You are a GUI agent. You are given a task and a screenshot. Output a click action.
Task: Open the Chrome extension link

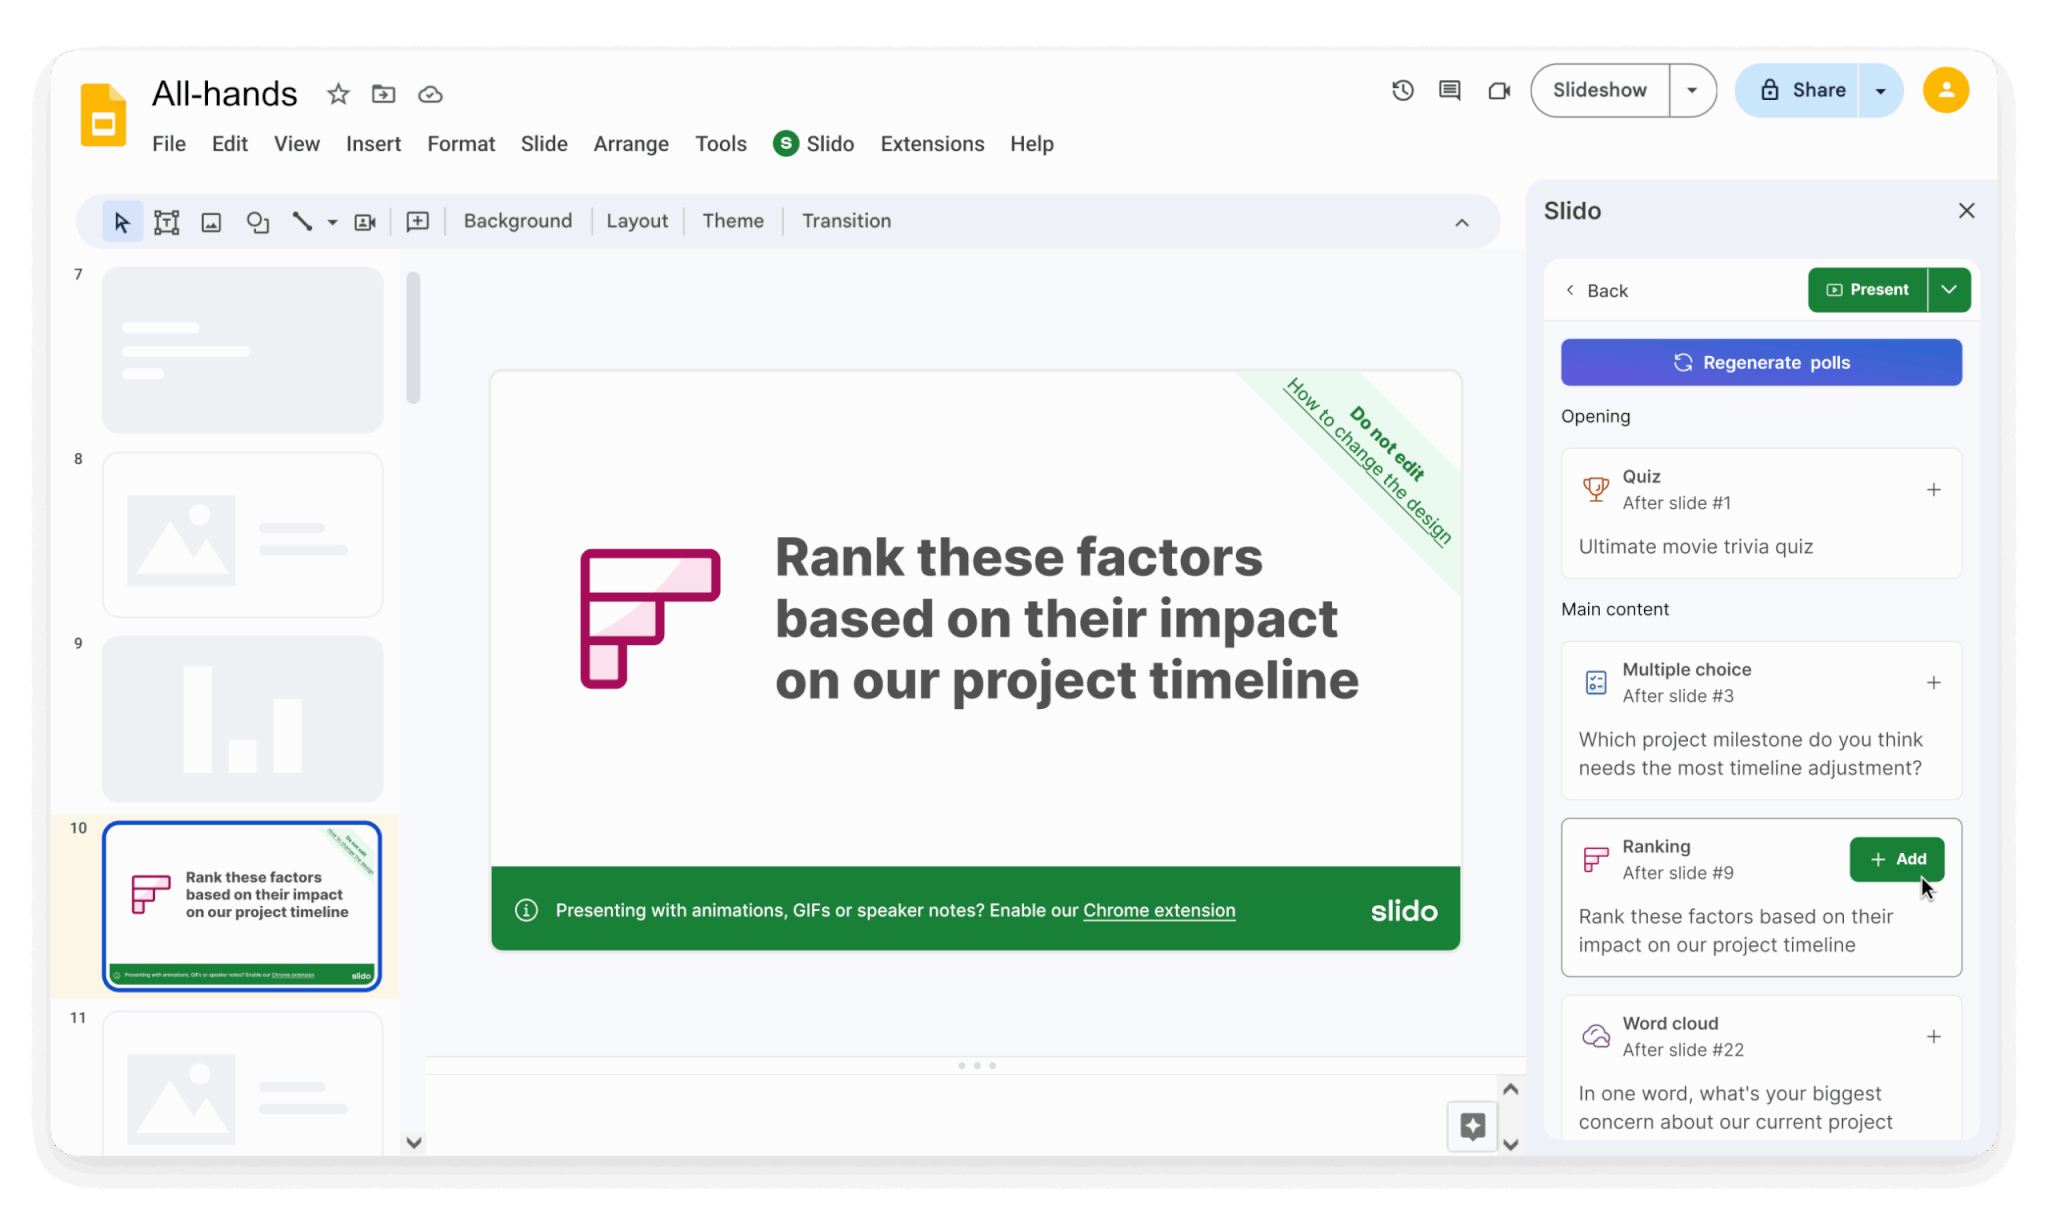click(1159, 910)
